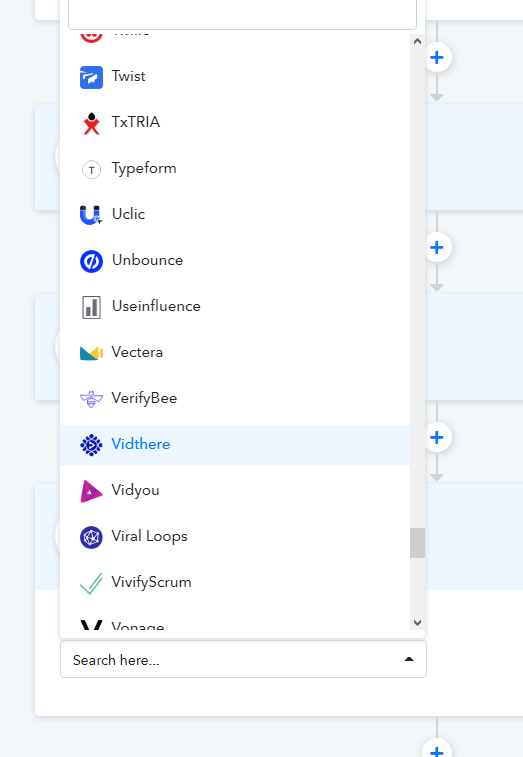The image size is (523, 757).
Task: Click the Twist app icon
Action: tap(91, 77)
